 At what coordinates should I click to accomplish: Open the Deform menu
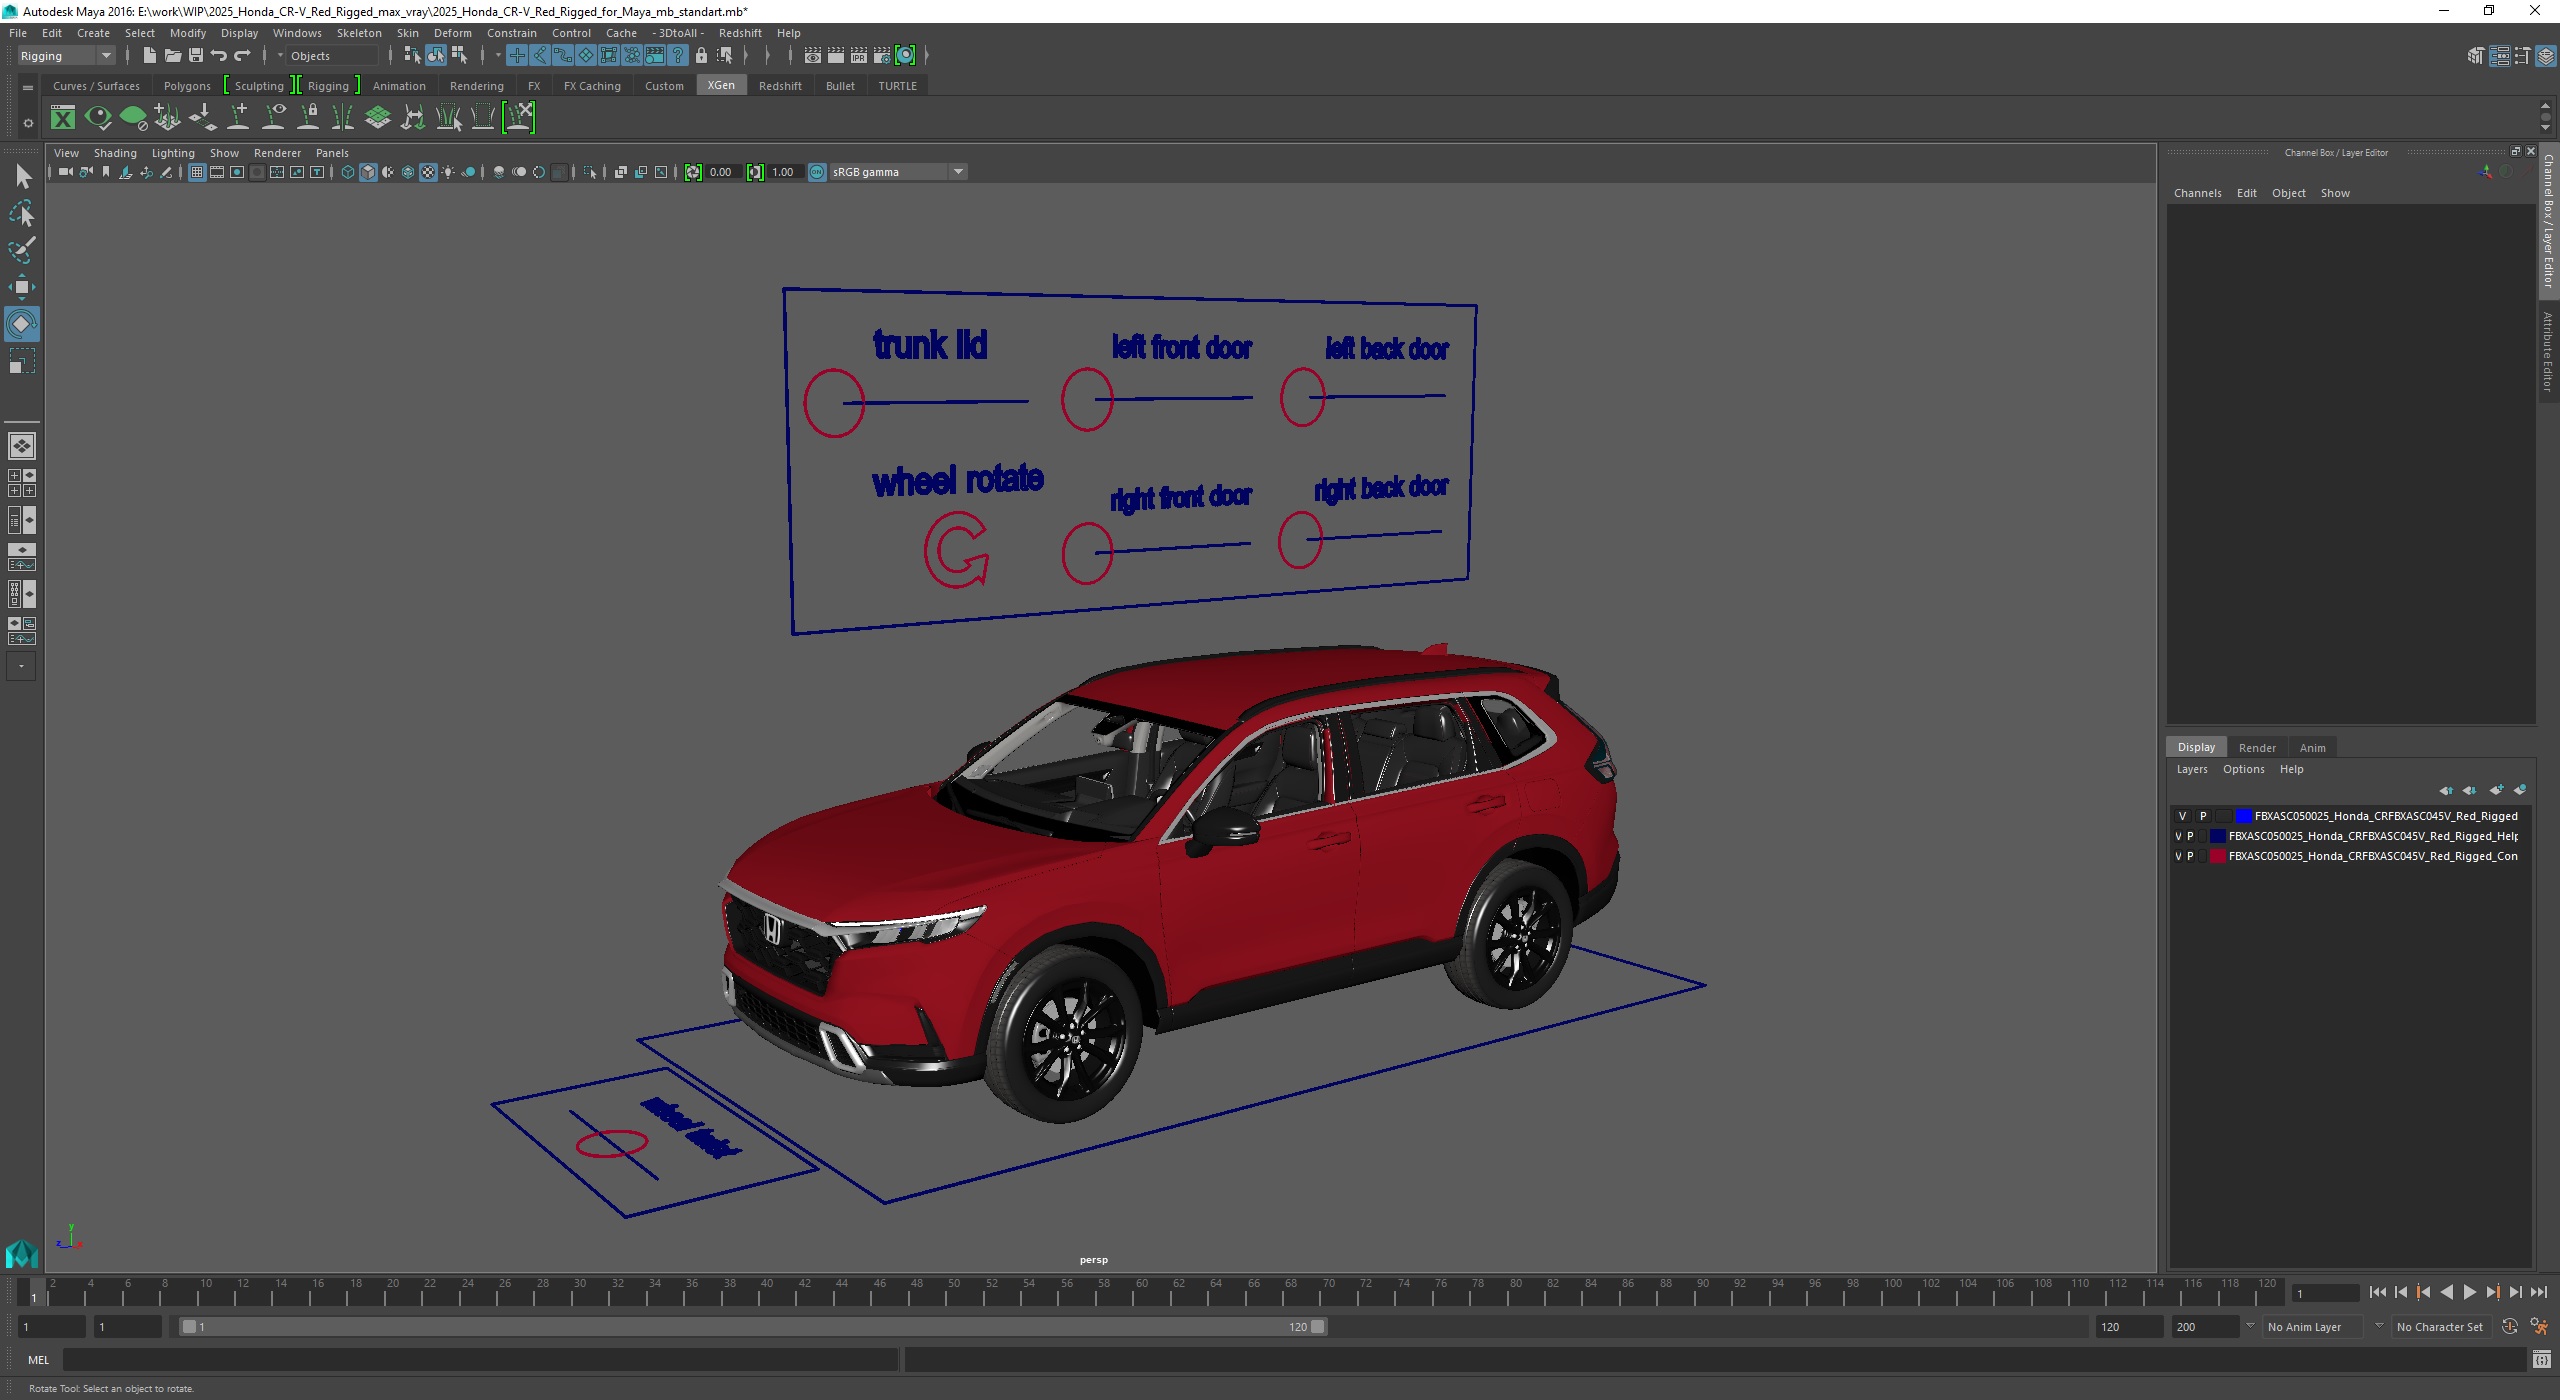click(452, 33)
